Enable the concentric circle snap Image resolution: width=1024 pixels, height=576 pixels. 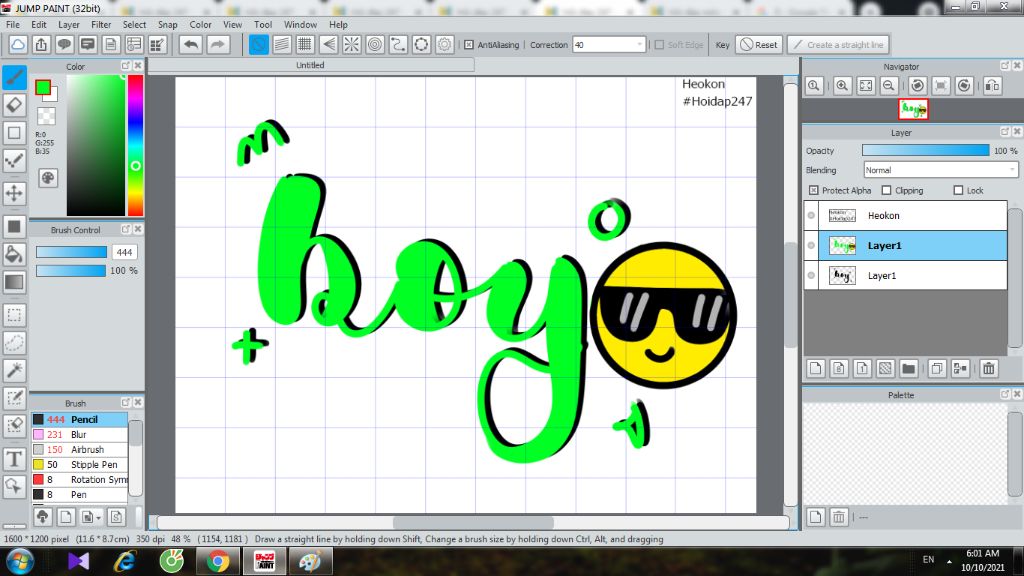coord(375,44)
